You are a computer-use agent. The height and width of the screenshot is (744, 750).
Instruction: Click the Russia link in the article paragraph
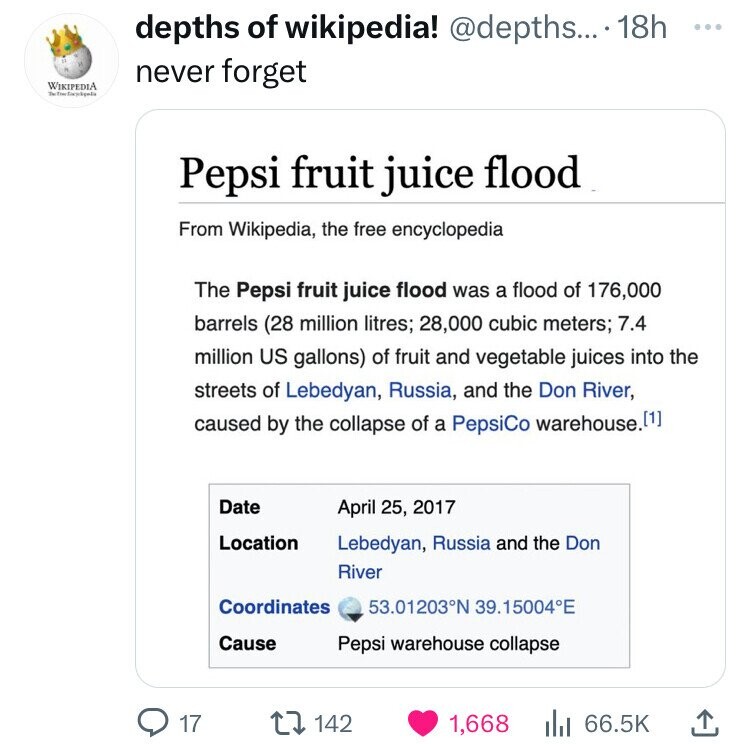[x=420, y=389]
